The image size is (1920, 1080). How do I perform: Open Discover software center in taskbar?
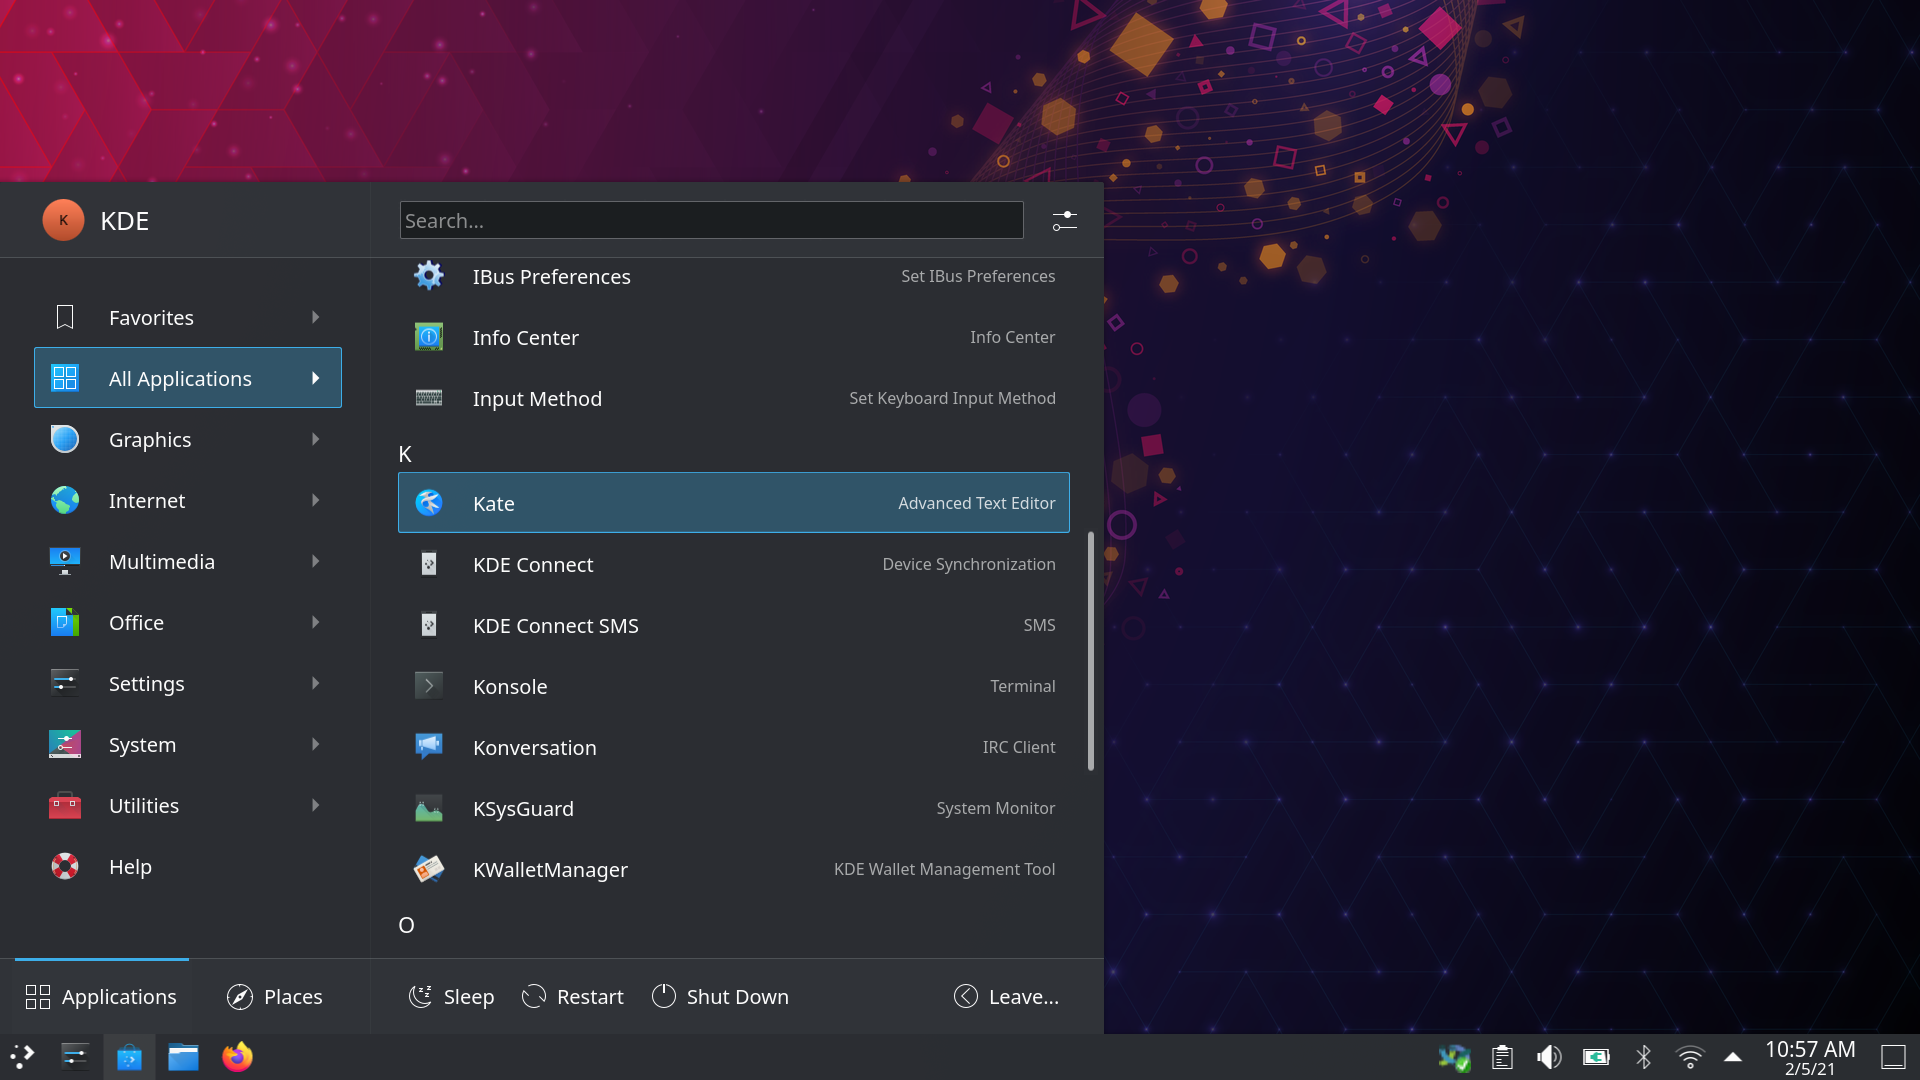129,1057
